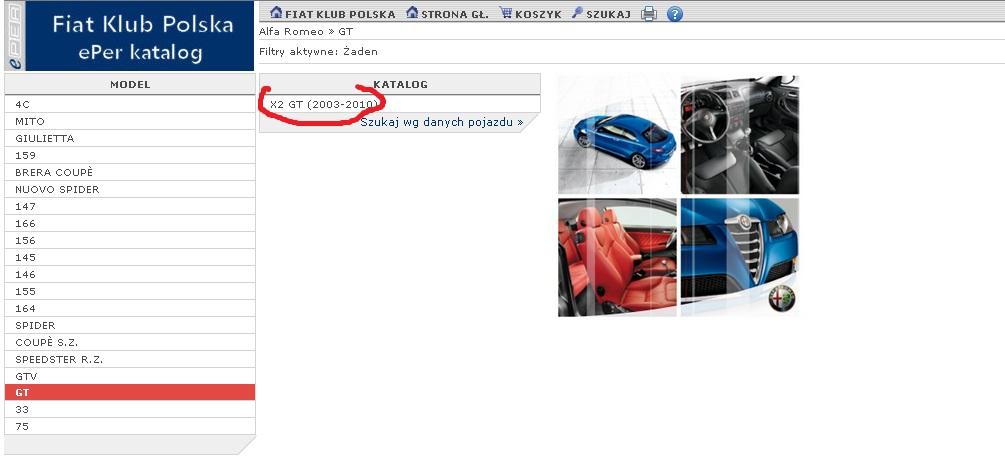Select the NUOVO SPIDER model
The image size is (1005, 476).
tap(130, 189)
